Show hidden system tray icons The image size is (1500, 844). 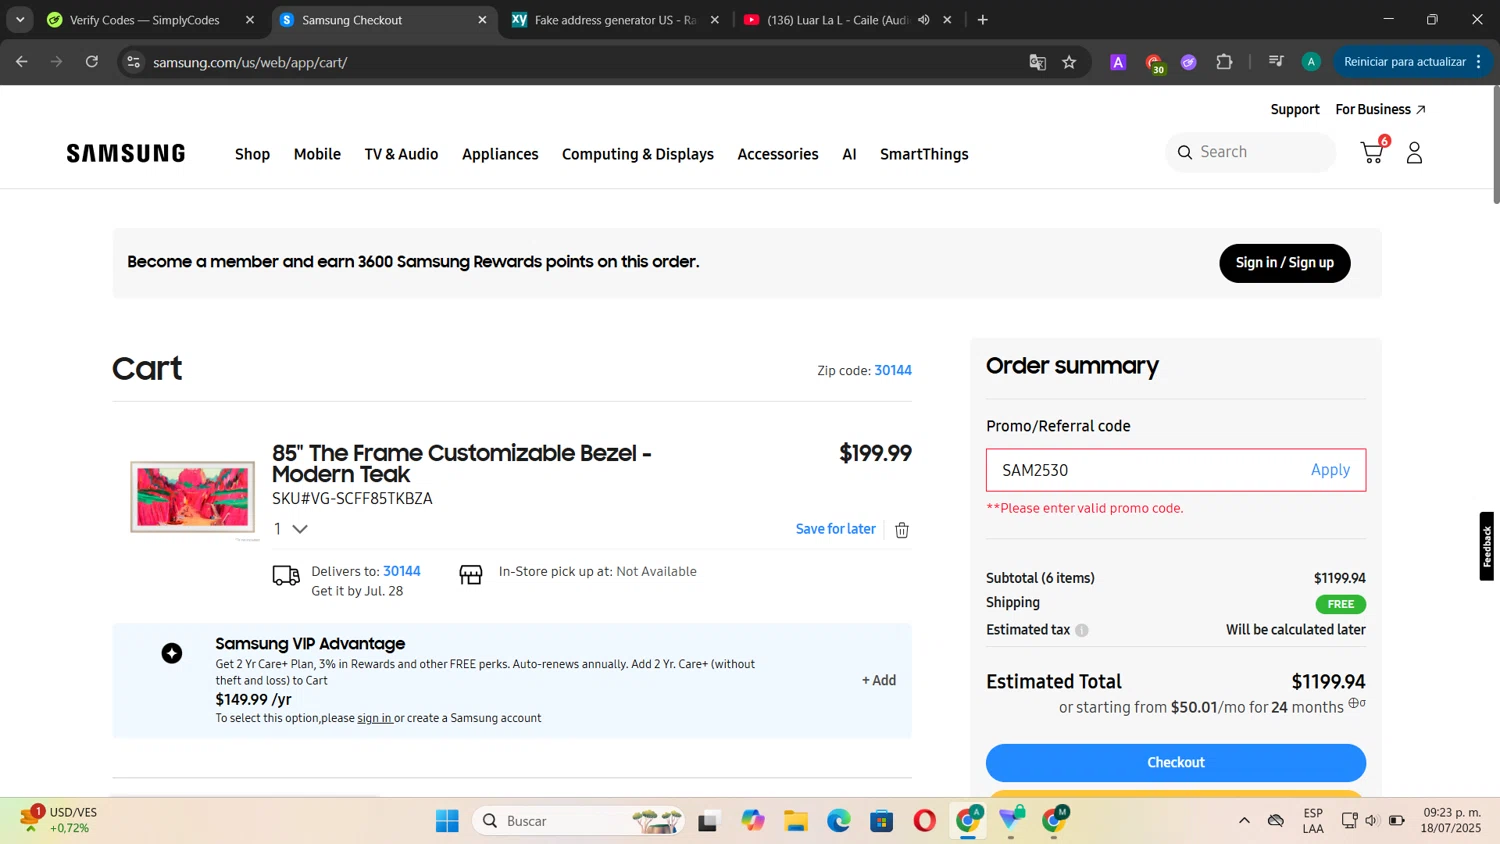pos(1244,821)
